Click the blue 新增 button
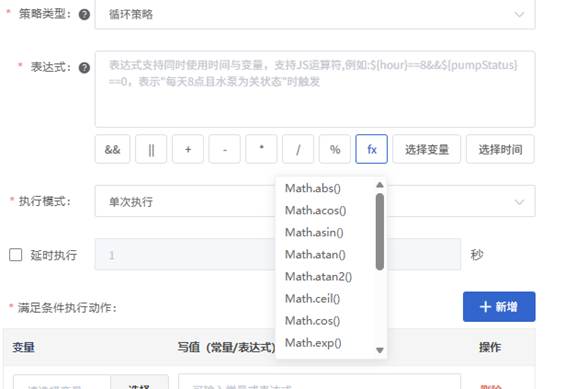 [499, 307]
